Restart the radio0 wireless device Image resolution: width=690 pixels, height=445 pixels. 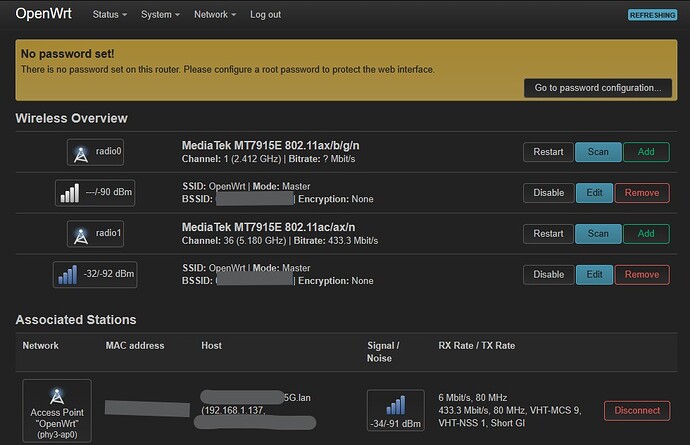(547, 152)
